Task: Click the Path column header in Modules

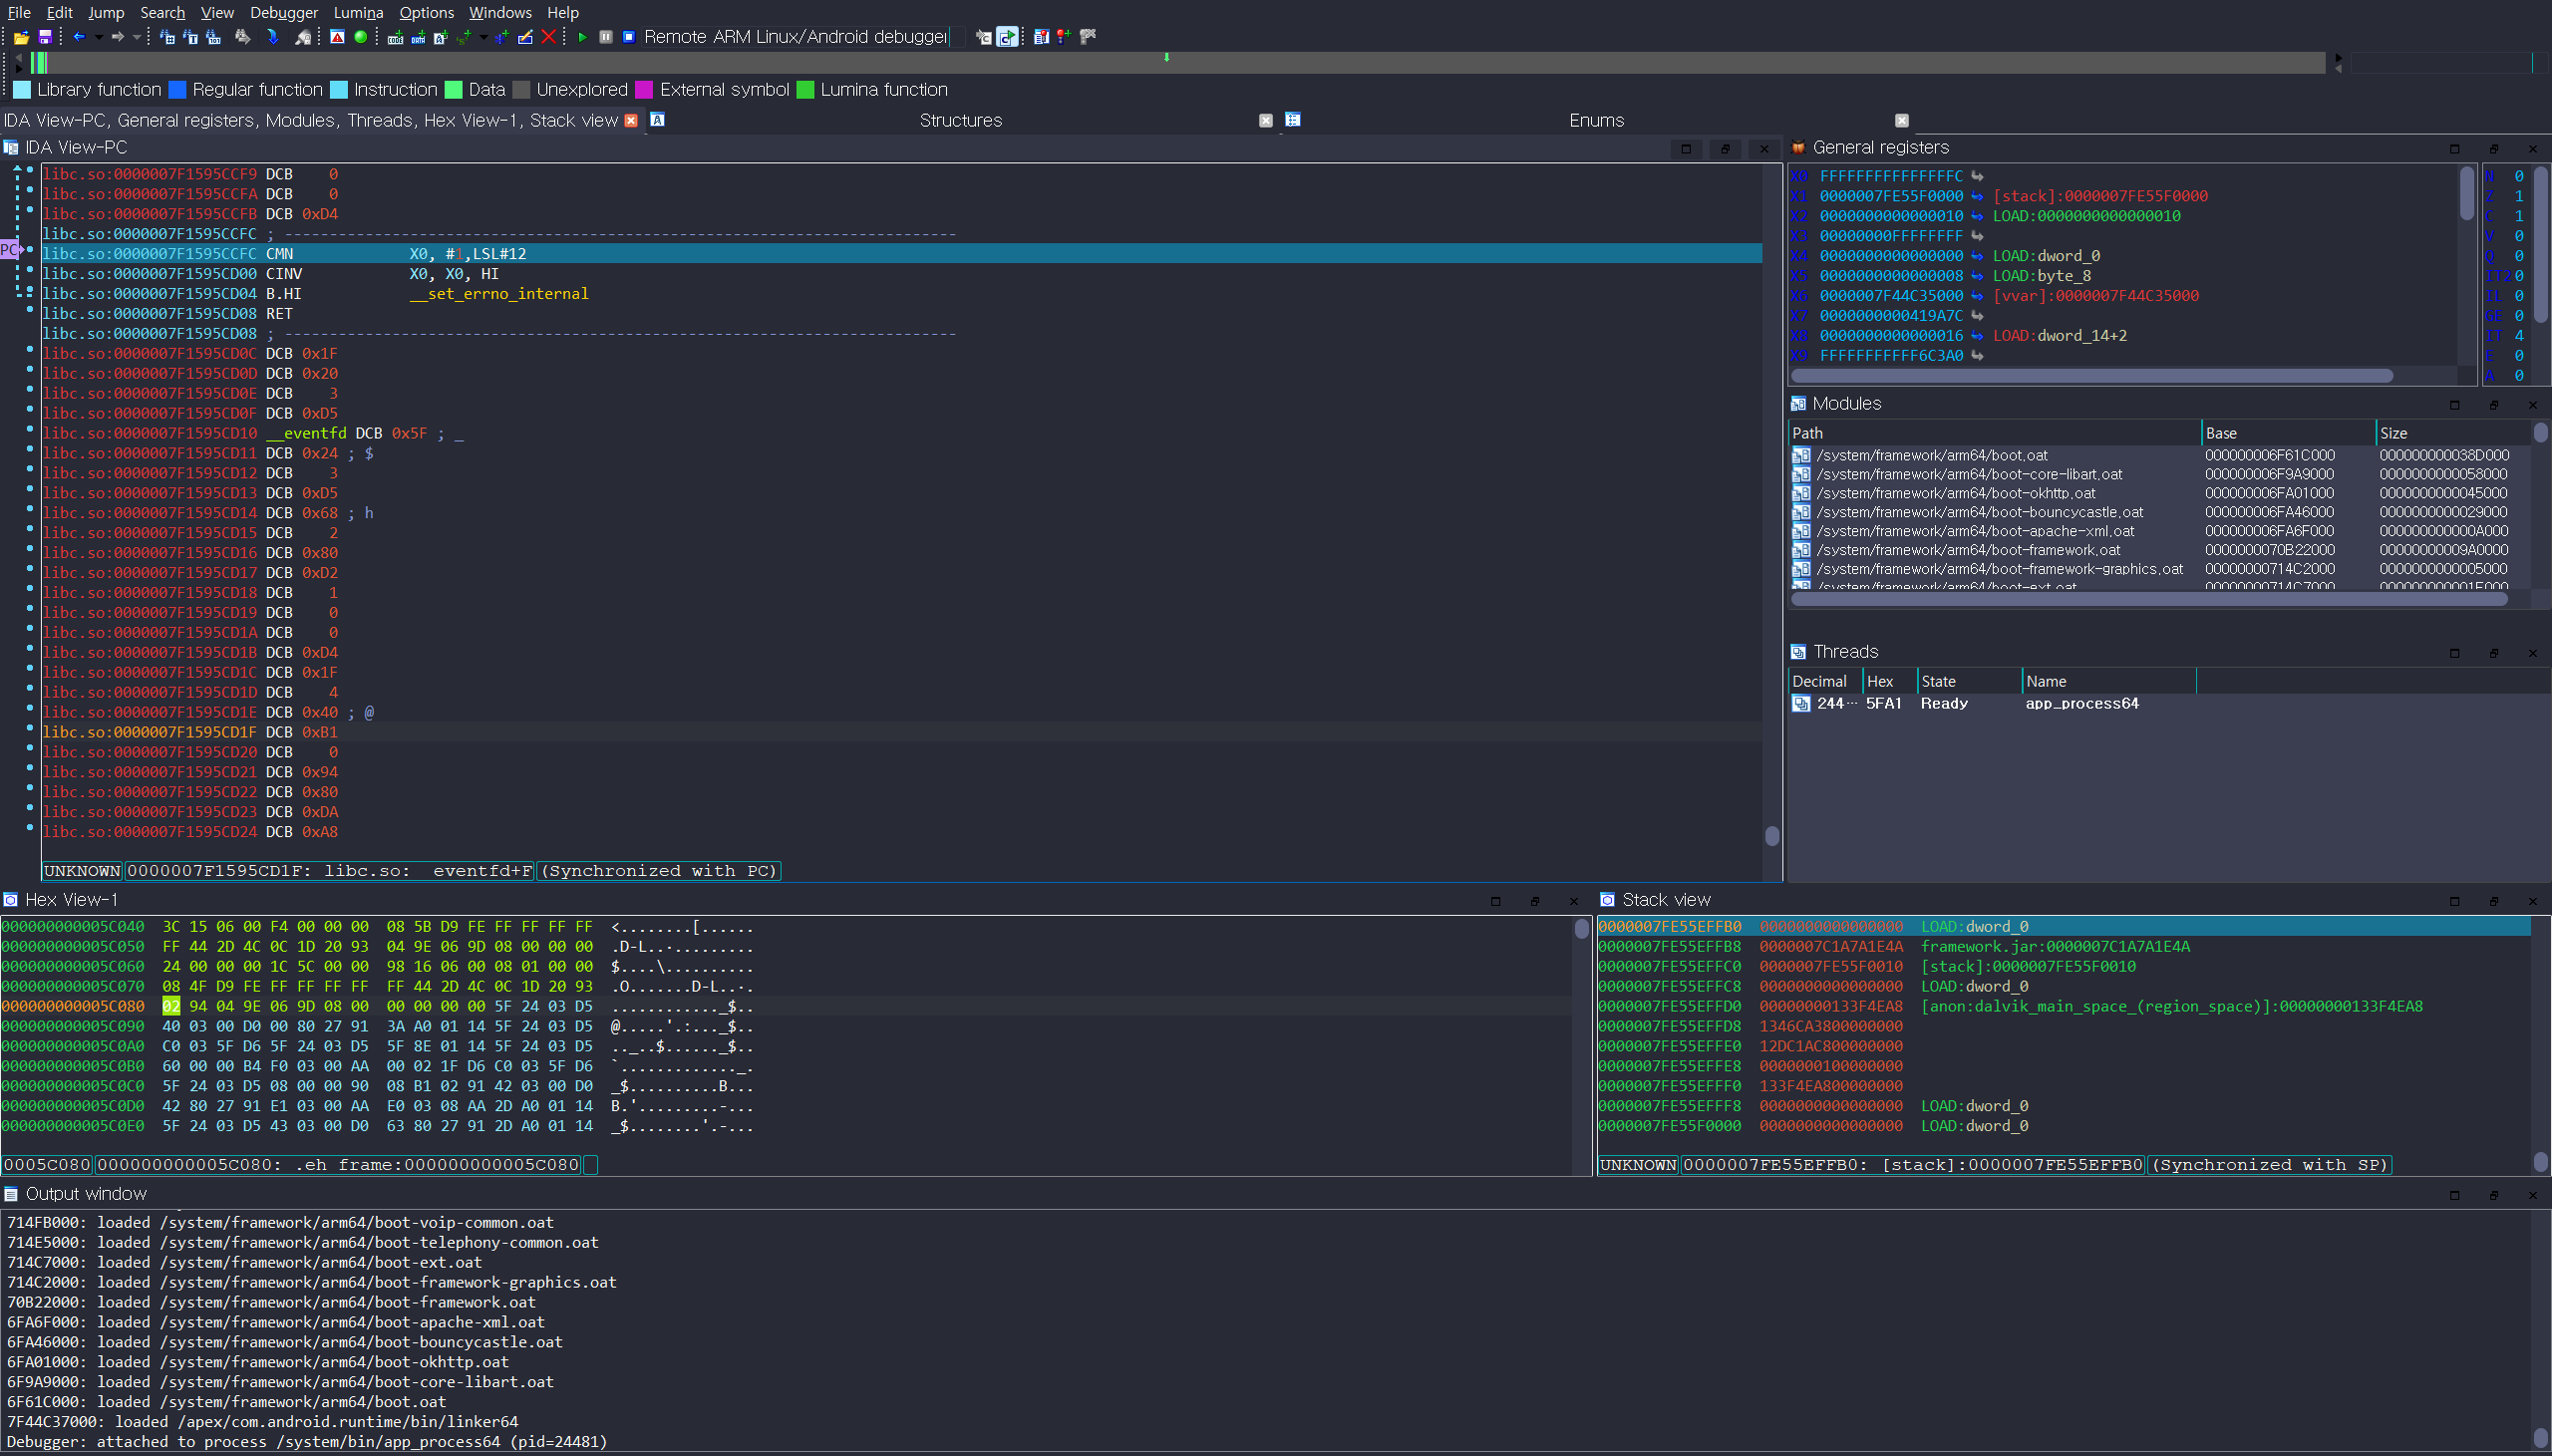Action: [x=1807, y=433]
